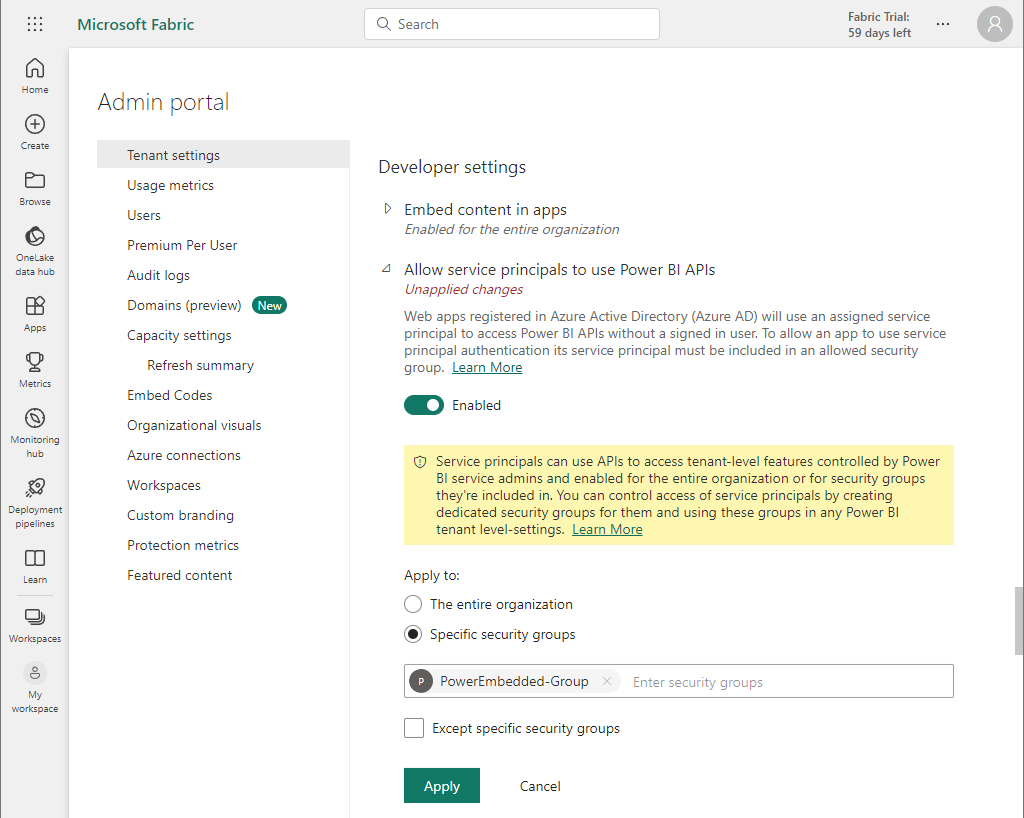The image size is (1024, 818).
Task: Select The entire organization radio button
Action: pyautogui.click(x=413, y=604)
